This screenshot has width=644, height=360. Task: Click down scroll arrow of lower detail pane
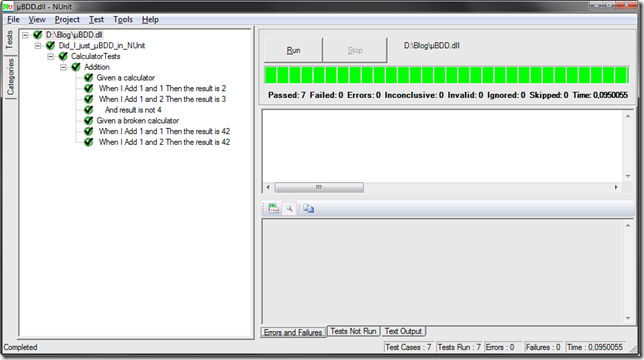pyautogui.click(x=628, y=318)
